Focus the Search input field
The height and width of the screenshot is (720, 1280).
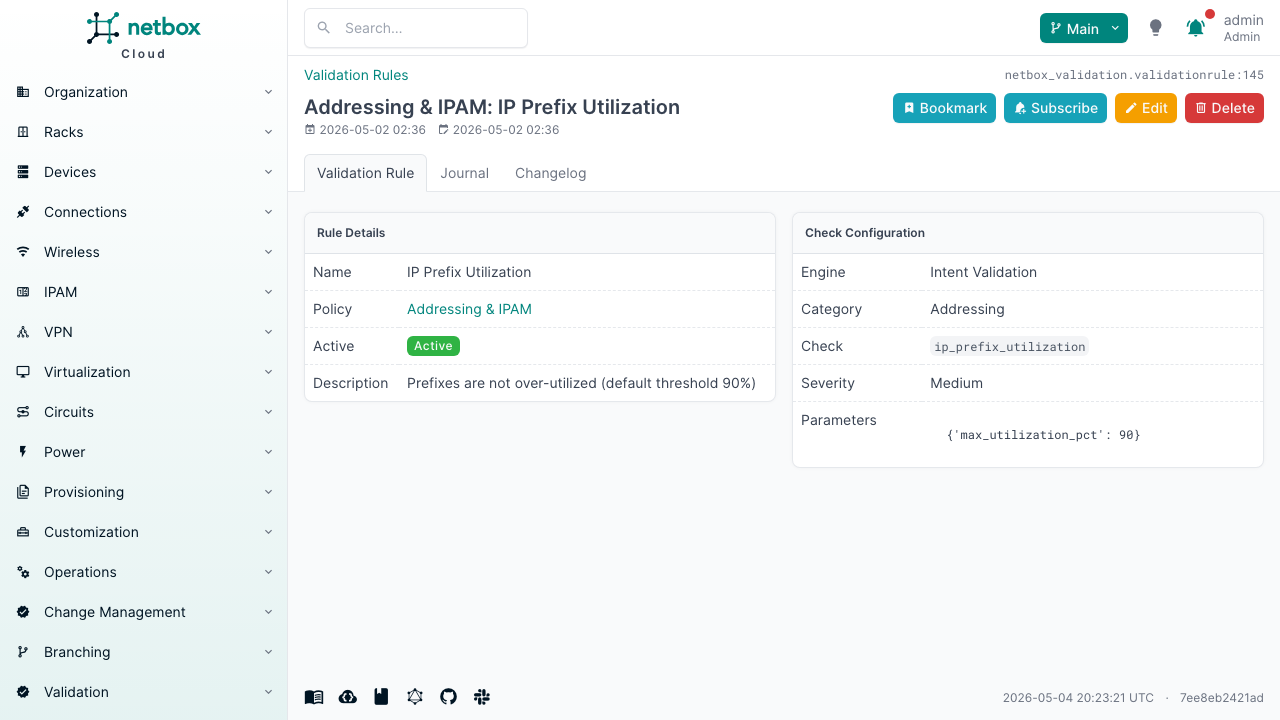click(x=416, y=28)
